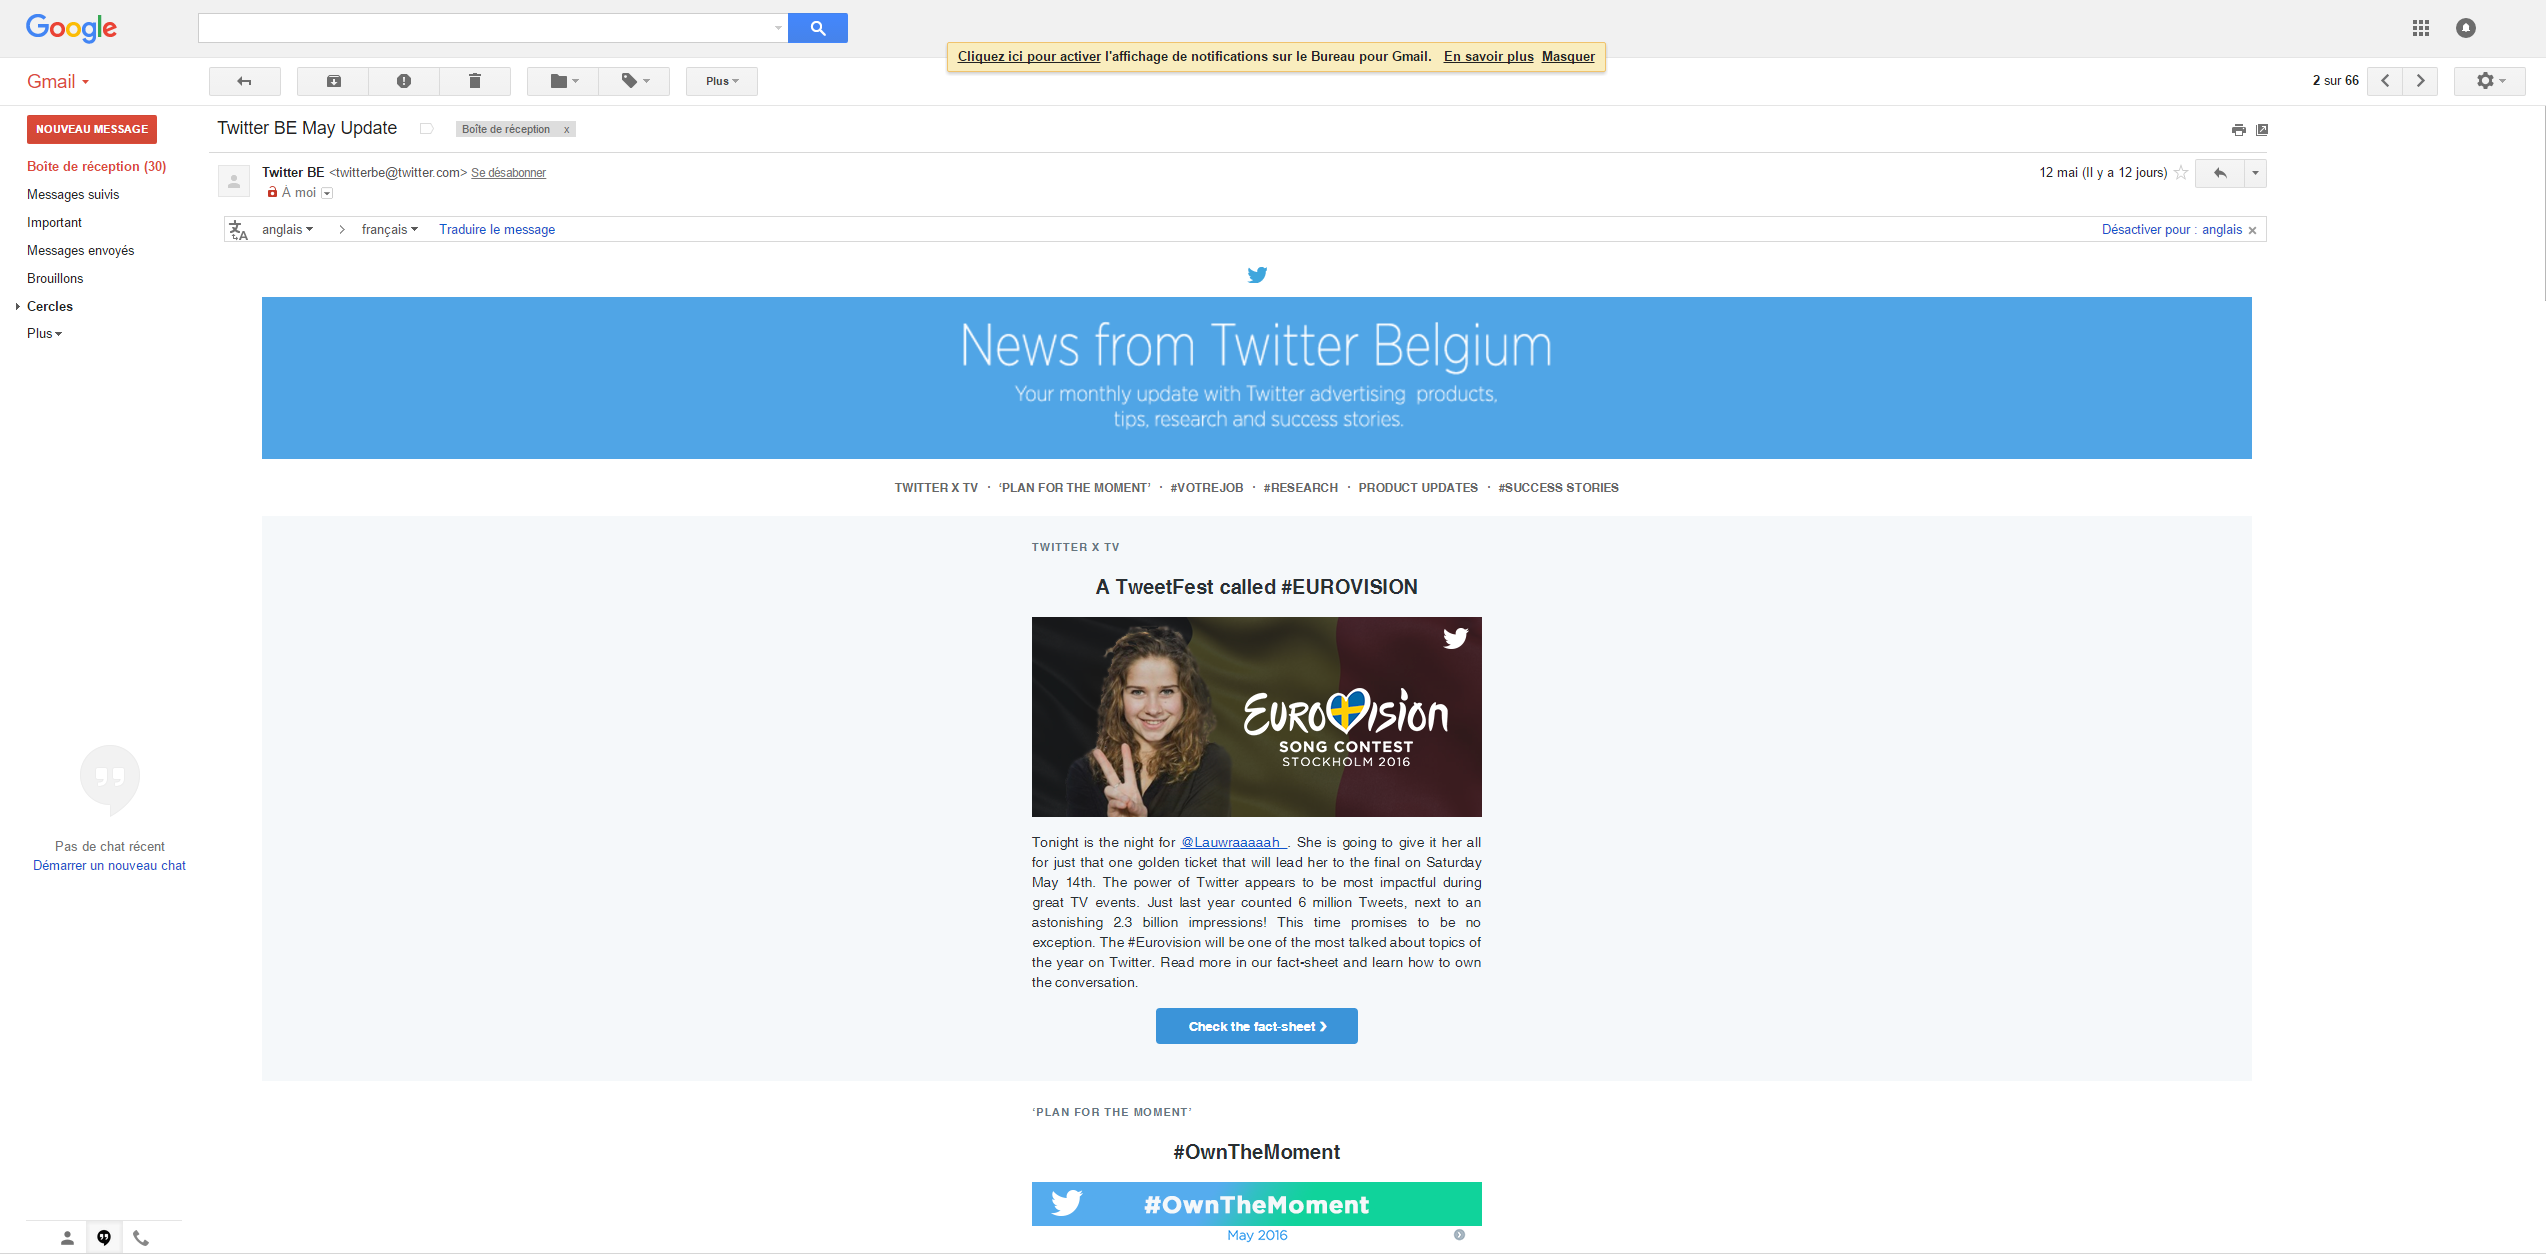The height and width of the screenshot is (1254, 2546).
Task: Click the sender's avatar placeholder
Action: pyautogui.click(x=234, y=181)
